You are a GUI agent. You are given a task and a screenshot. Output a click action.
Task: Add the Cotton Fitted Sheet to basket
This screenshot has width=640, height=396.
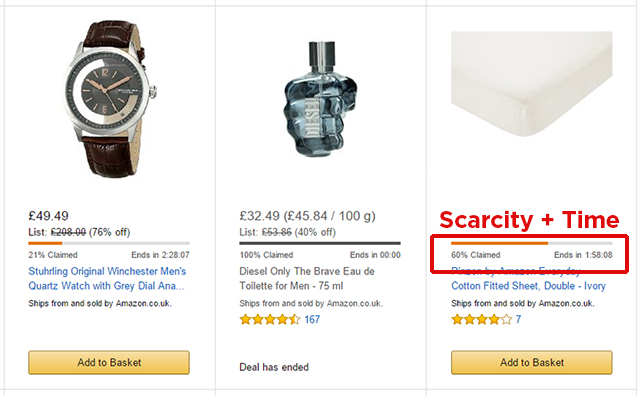click(x=532, y=362)
